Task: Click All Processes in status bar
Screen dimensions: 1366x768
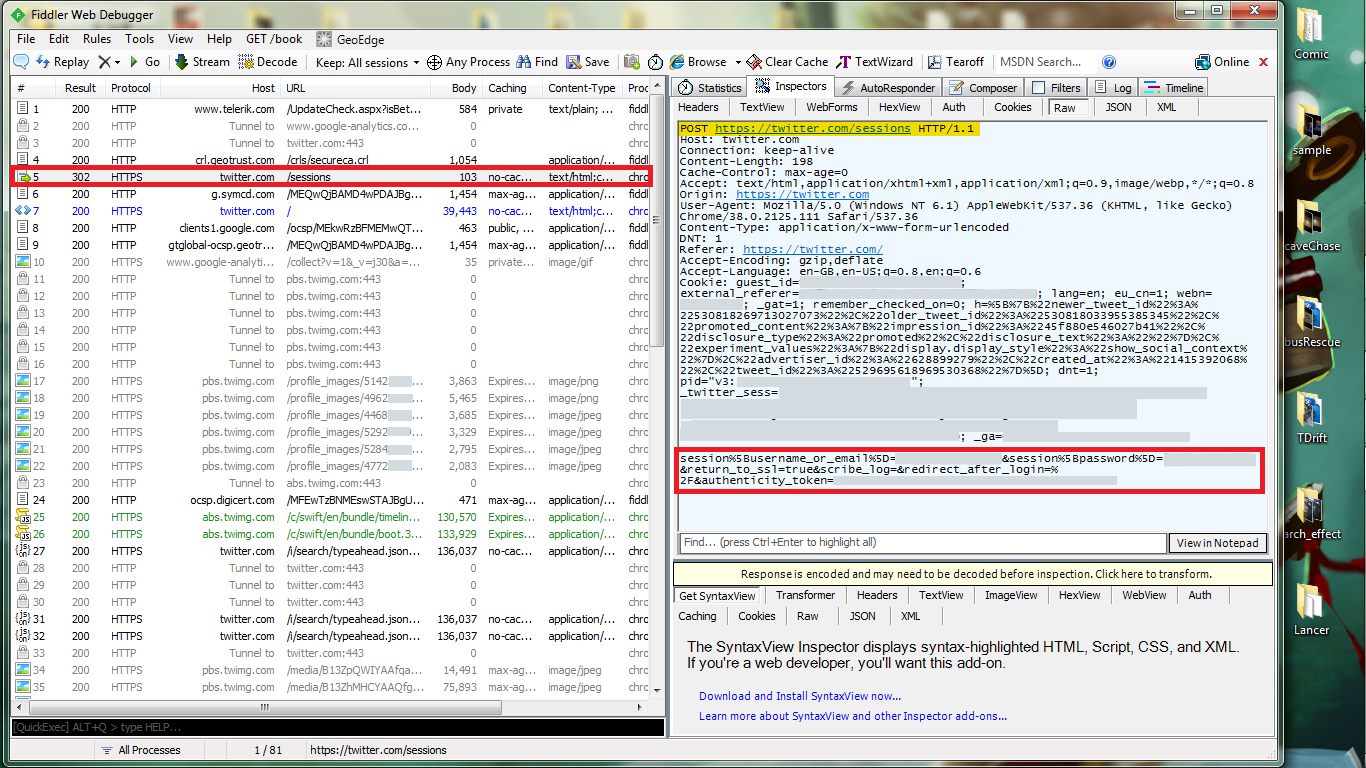Action: pyautogui.click(x=140, y=750)
